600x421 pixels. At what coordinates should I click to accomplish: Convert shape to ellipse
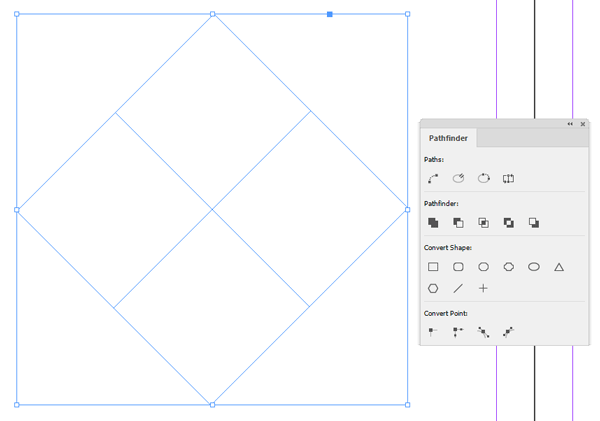click(x=534, y=267)
